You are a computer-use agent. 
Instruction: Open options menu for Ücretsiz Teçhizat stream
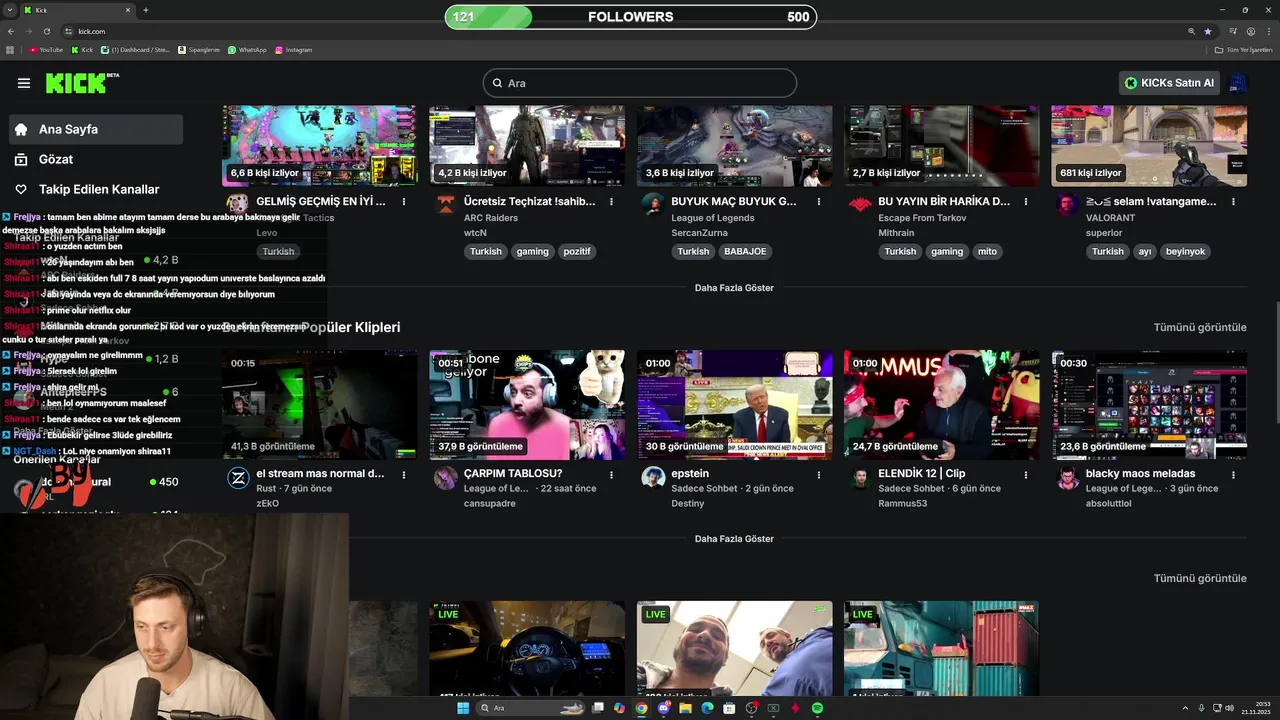point(611,201)
